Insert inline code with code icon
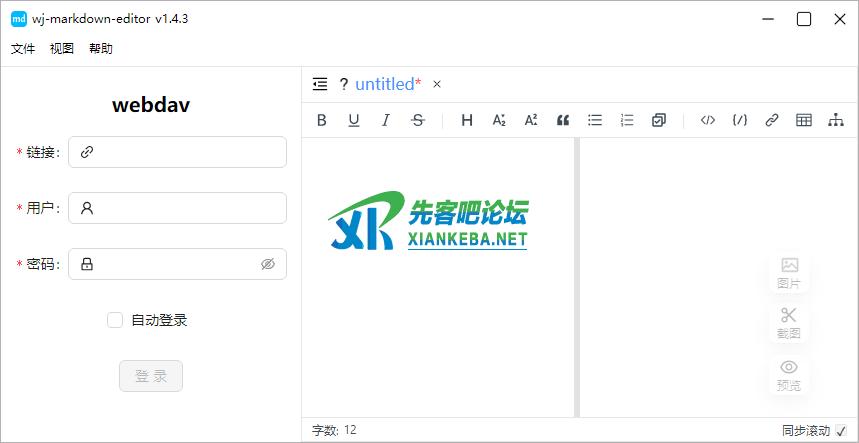This screenshot has width=859, height=443. (707, 120)
